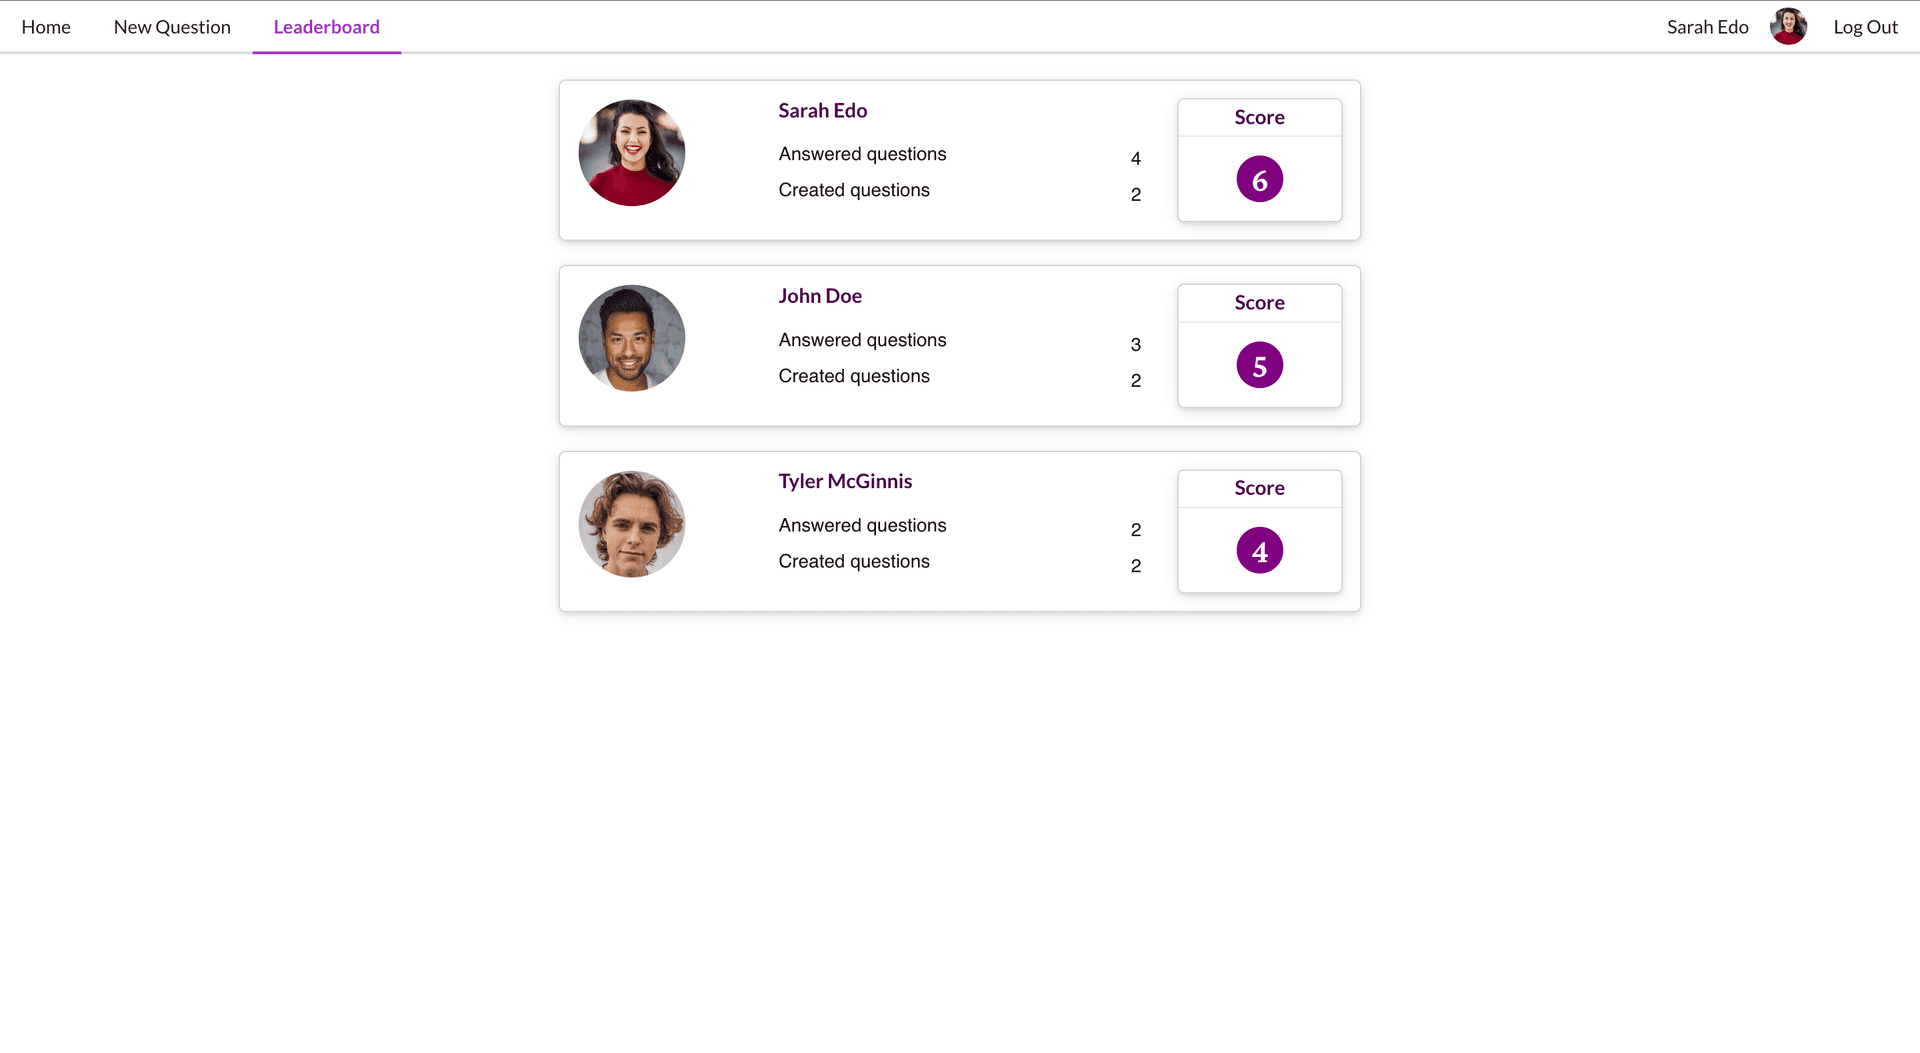
Task: Click the John Doe card heading
Action: [x=820, y=296]
